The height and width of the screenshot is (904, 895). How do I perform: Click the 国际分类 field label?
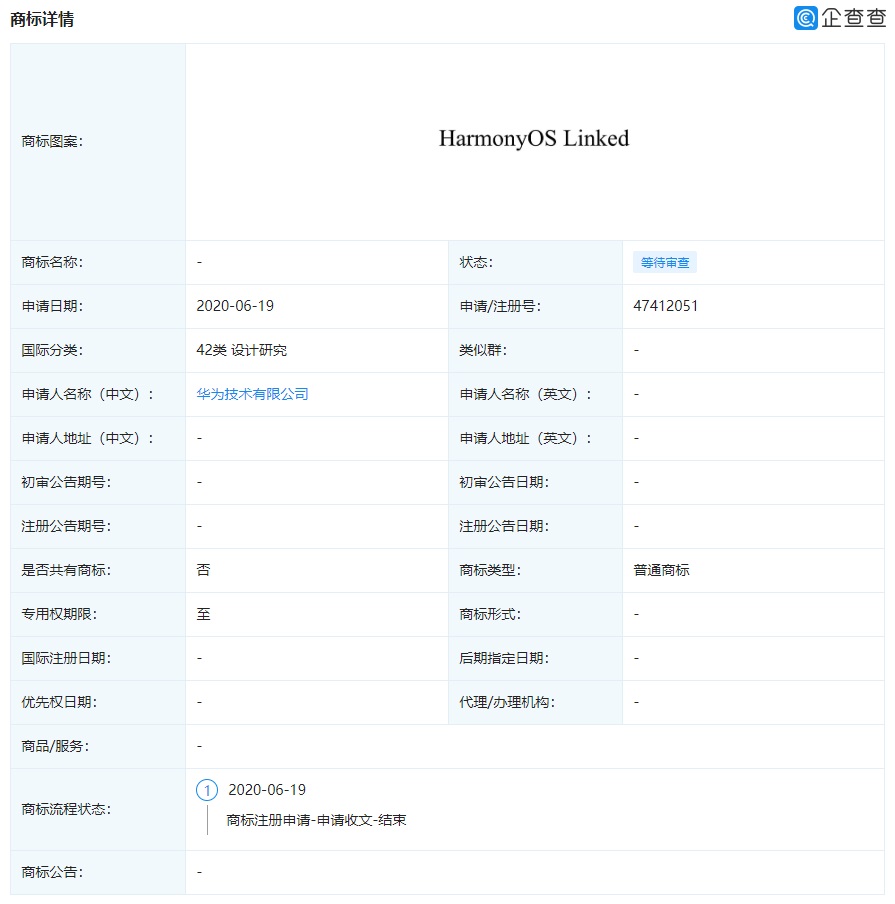(52, 350)
